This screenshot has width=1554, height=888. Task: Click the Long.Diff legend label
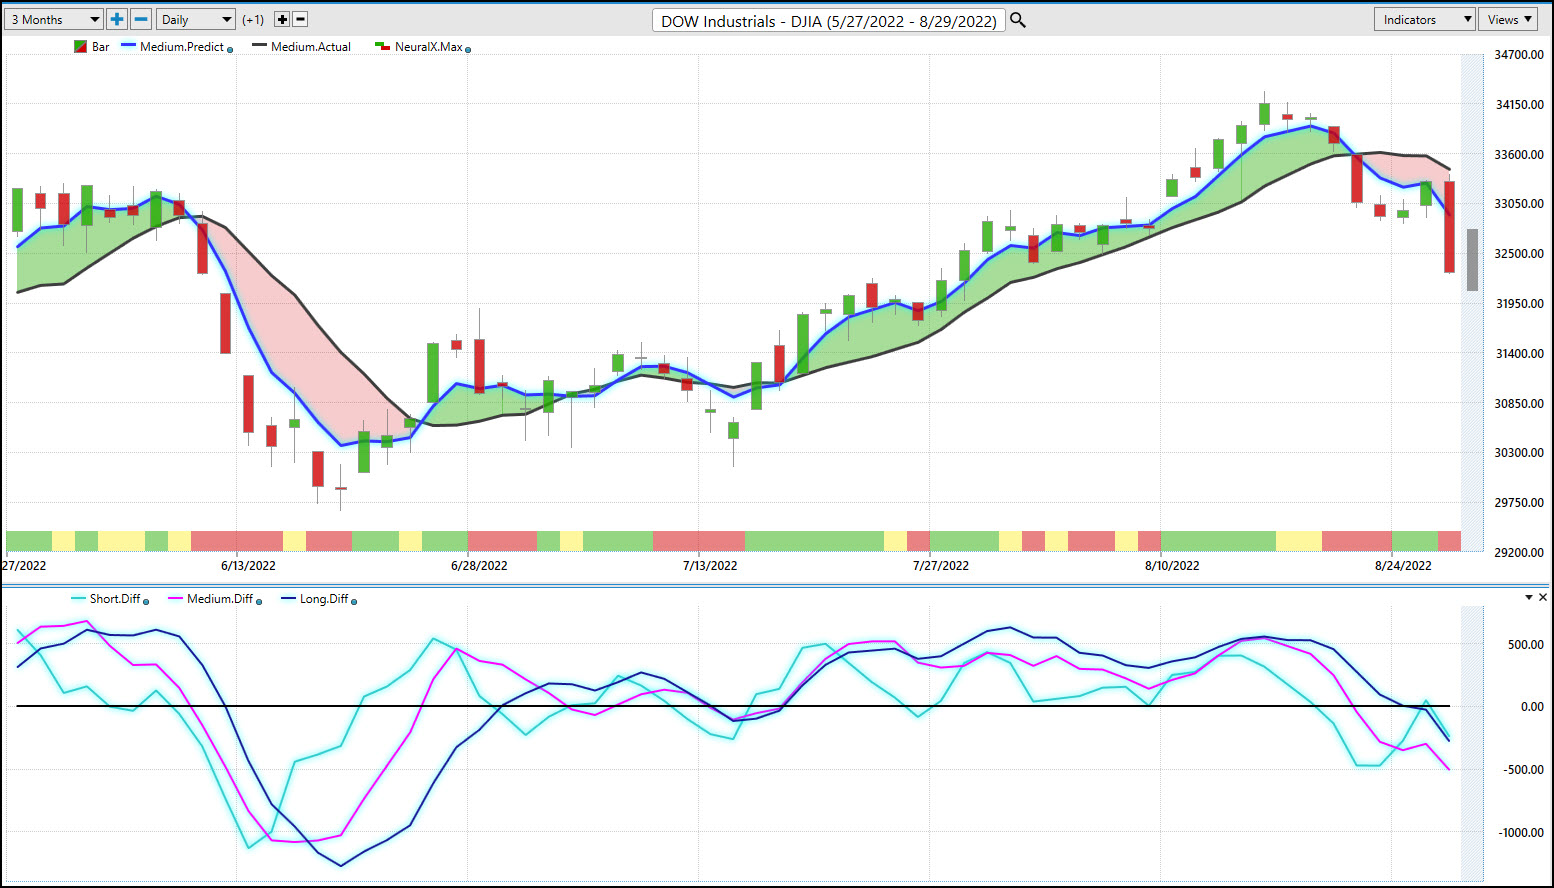[x=324, y=599]
